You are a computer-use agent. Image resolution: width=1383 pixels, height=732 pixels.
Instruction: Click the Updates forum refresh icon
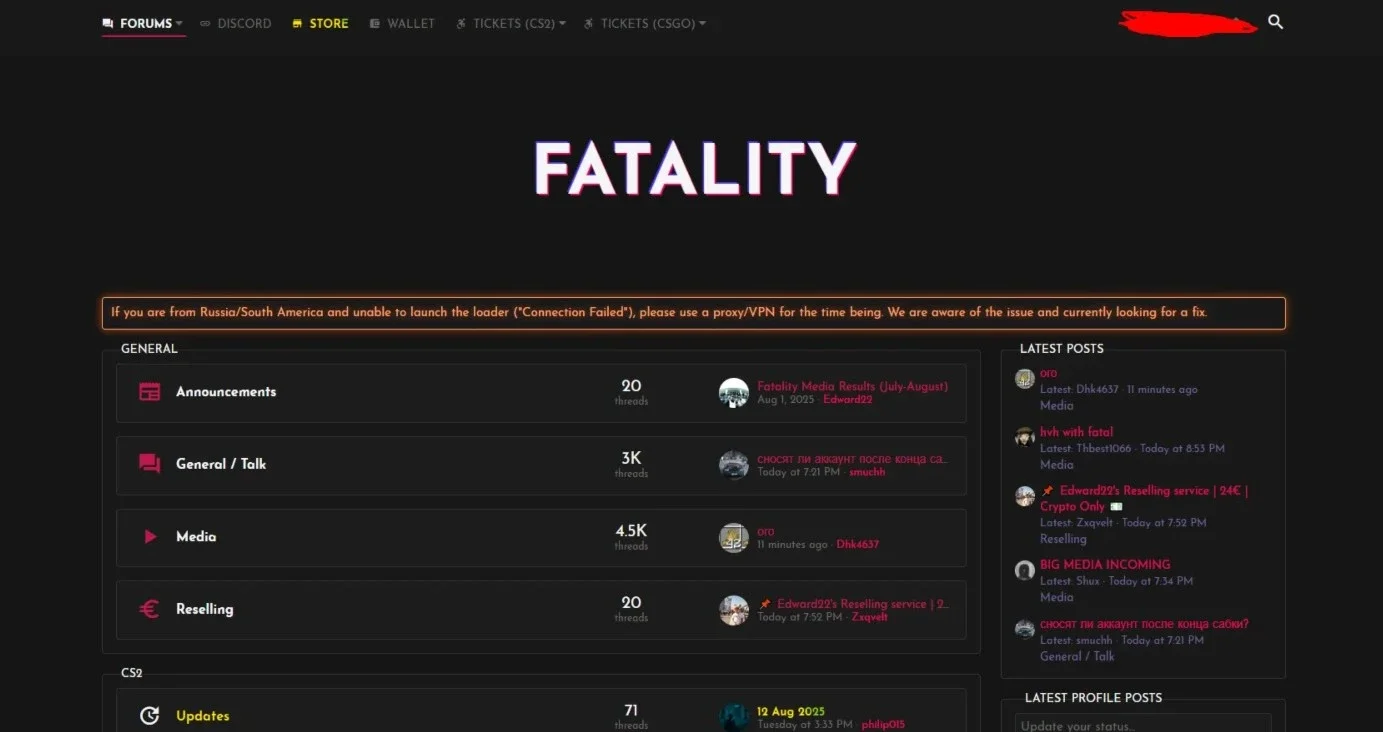tap(150, 716)
